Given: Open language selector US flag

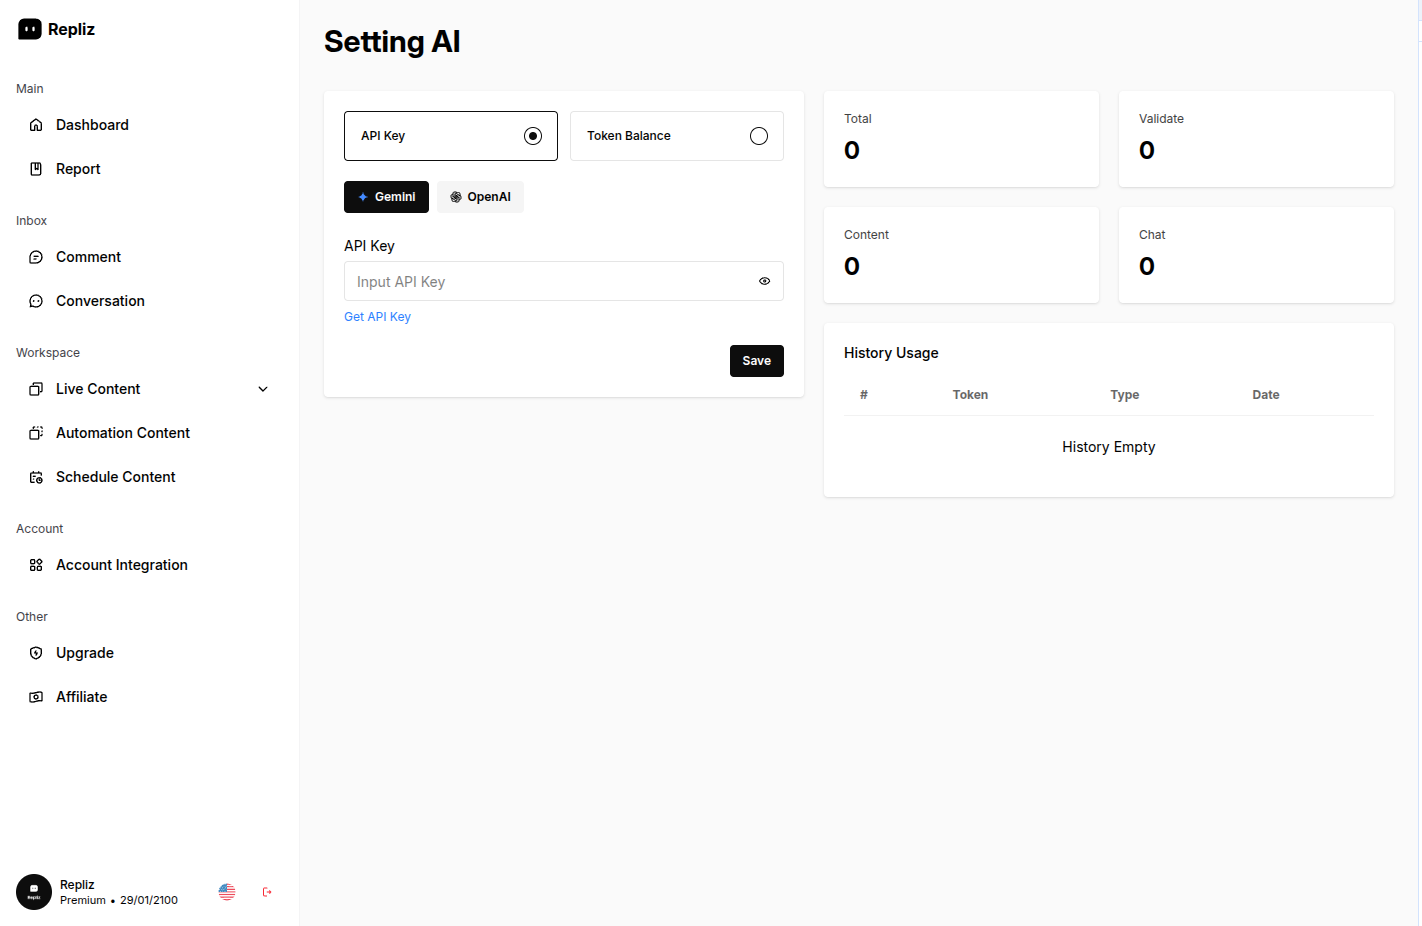Looking at the screenshot, I should tap(227, 892).
